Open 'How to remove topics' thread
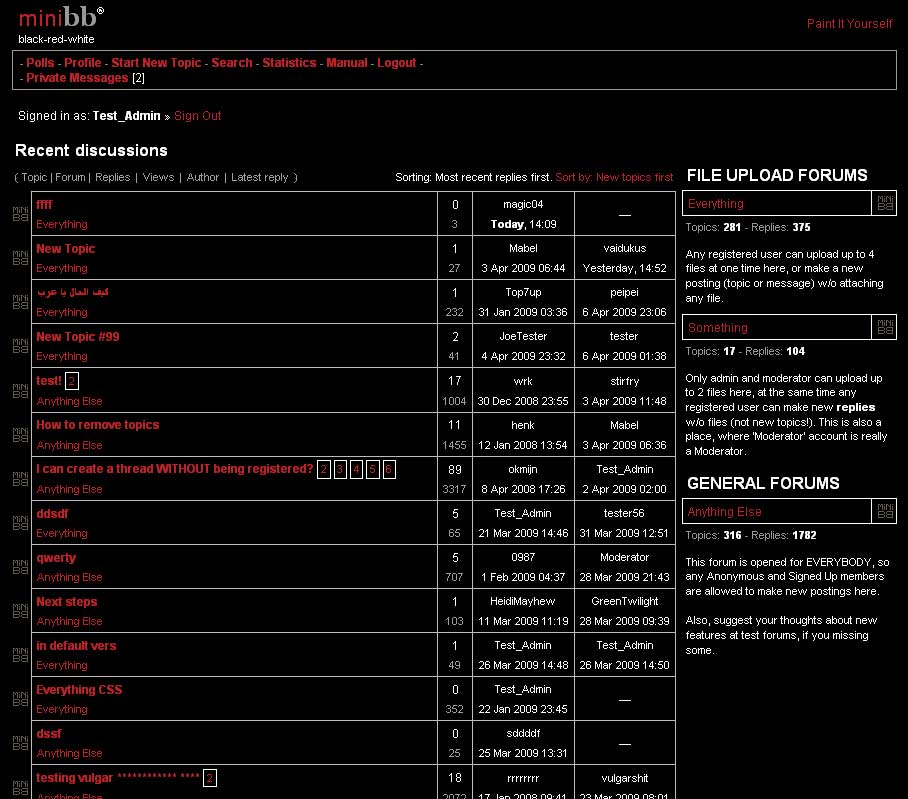The height and width of the screenshot is (799, 908). point(97,424)
